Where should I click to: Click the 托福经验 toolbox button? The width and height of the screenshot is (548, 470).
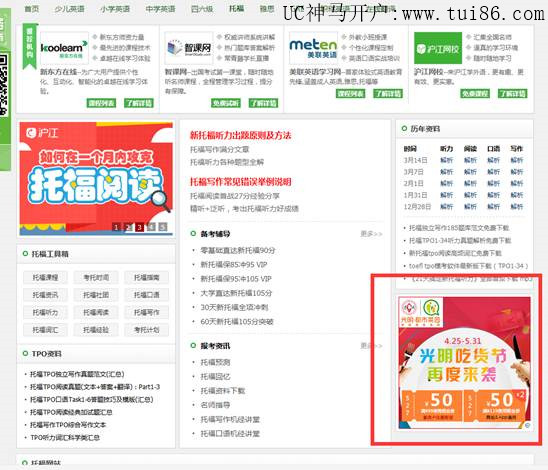[x=96, y=330]
